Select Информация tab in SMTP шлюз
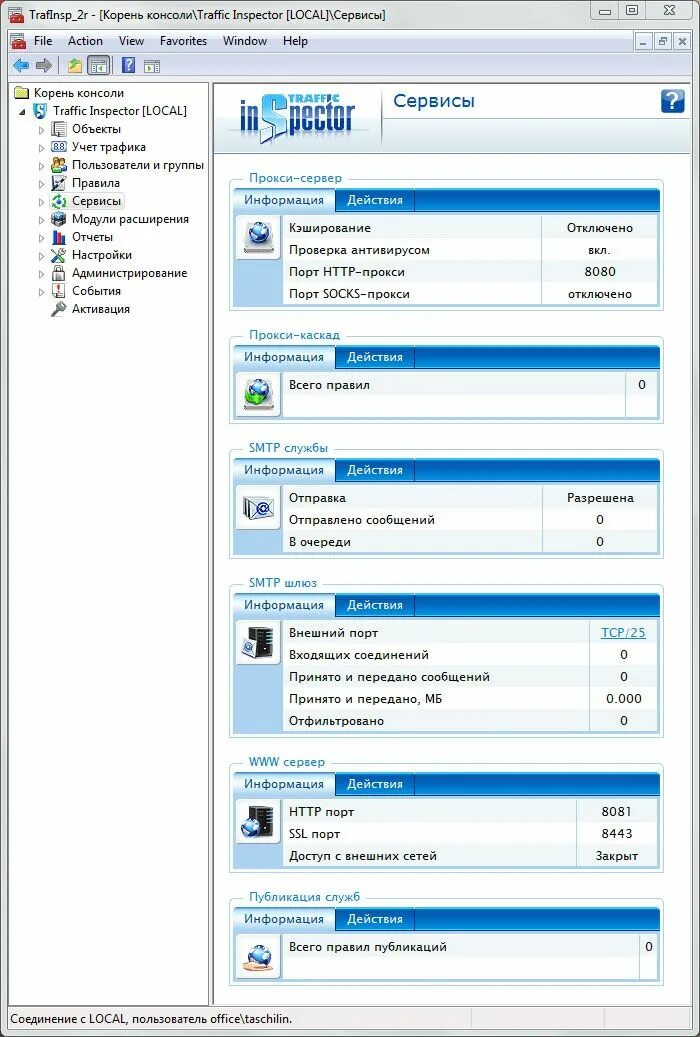This screenshot has height=1037, width=700. [284, 605]
